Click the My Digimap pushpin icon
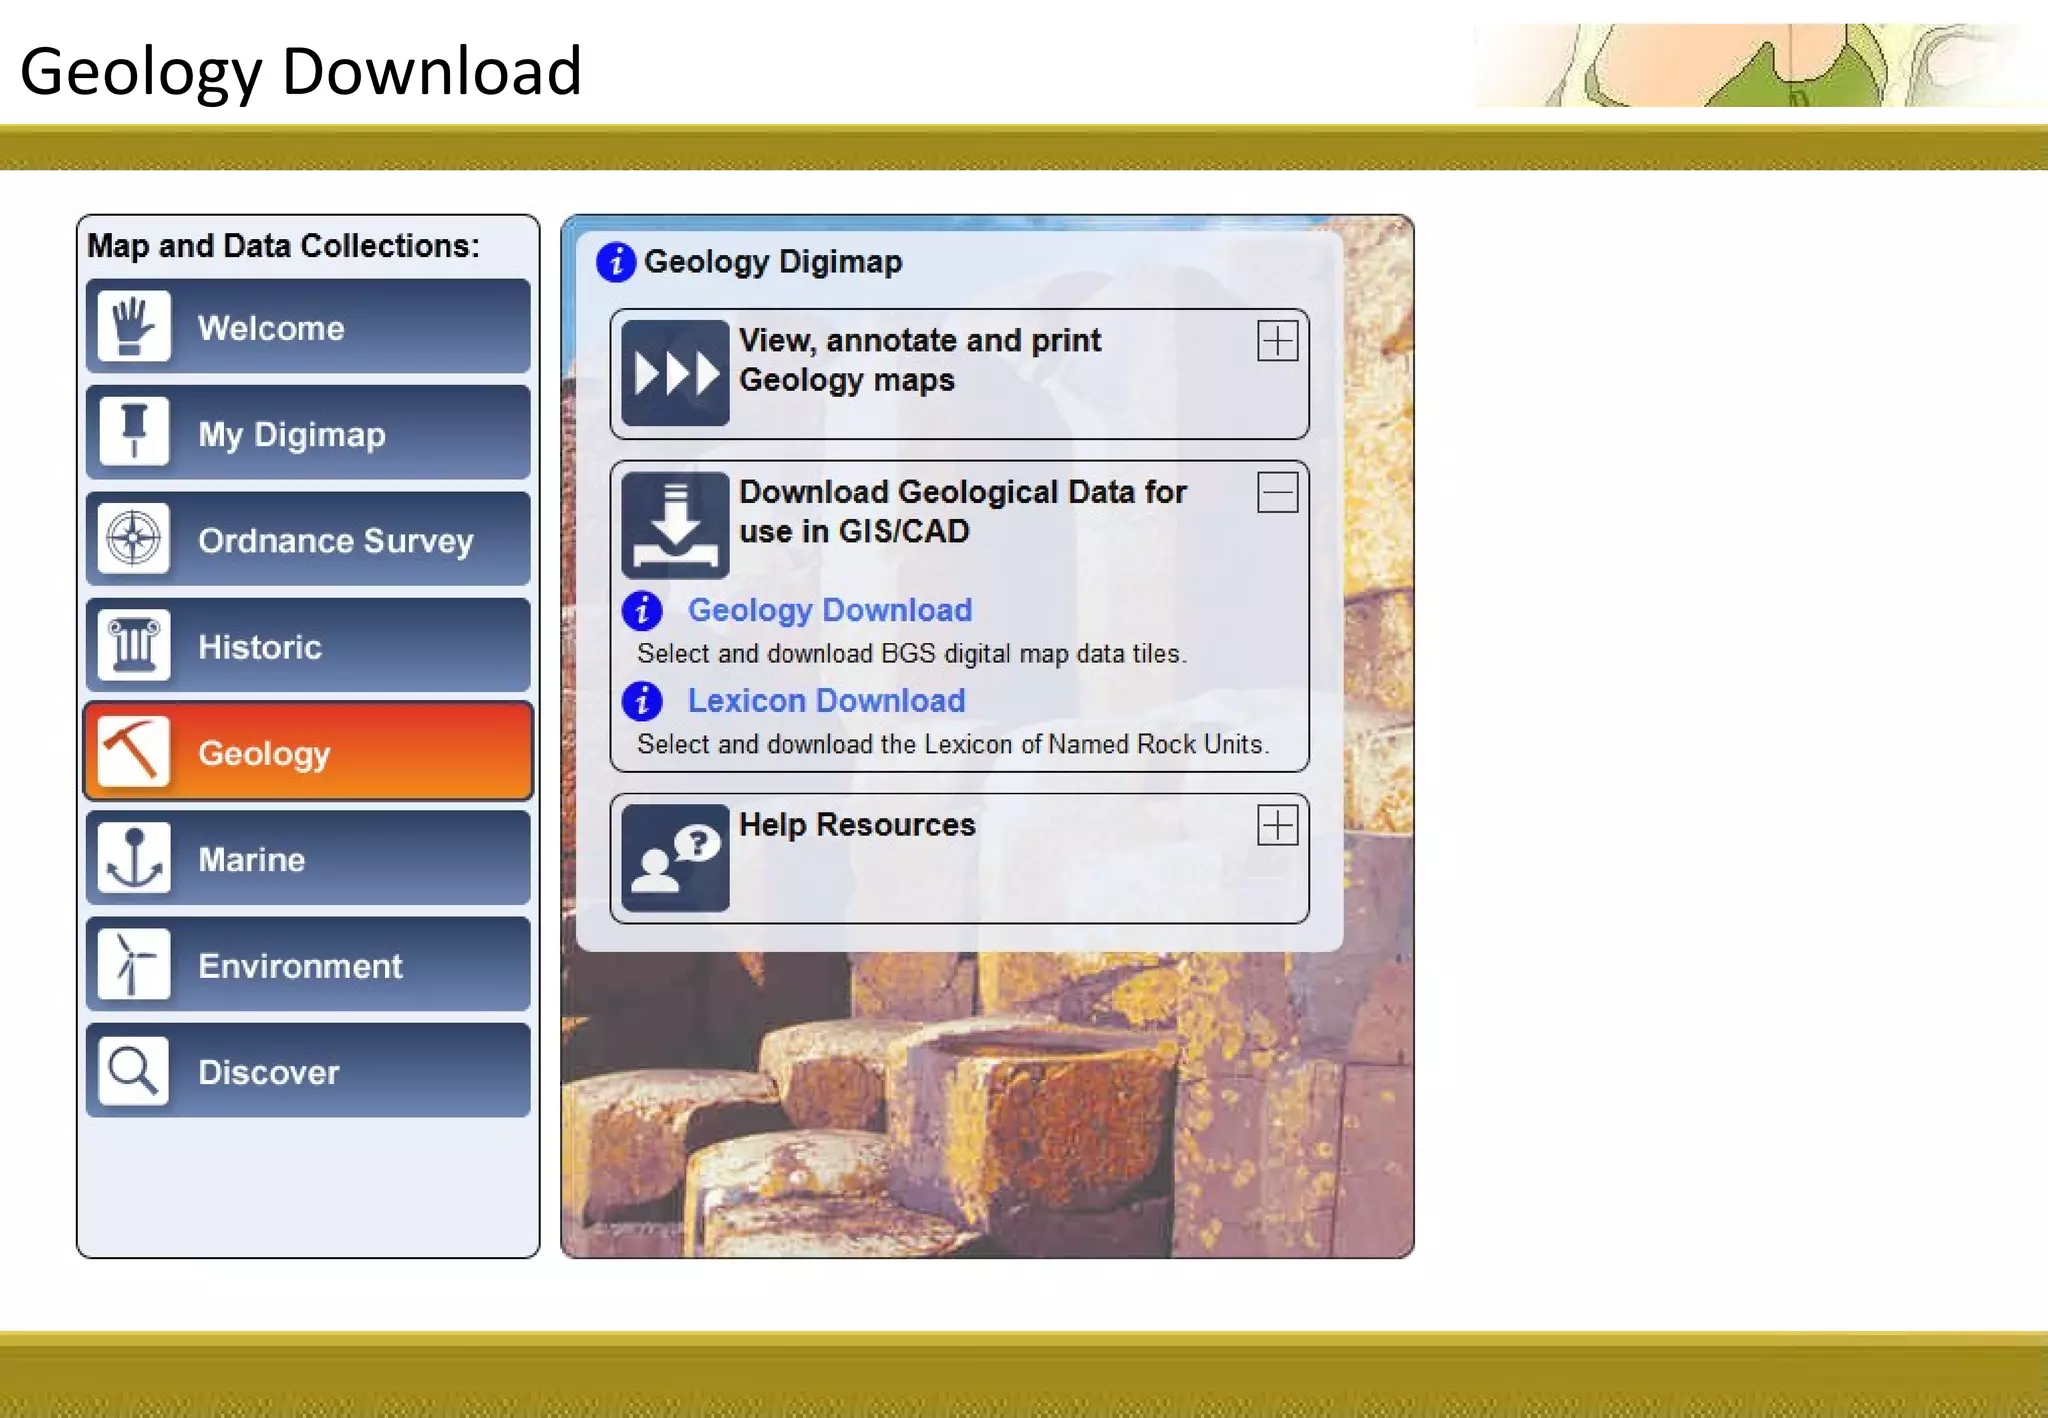 tap(134, 433)
